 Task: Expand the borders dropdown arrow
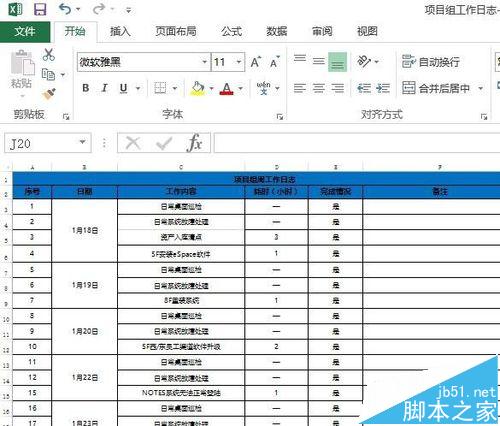[x=175, y=88]
